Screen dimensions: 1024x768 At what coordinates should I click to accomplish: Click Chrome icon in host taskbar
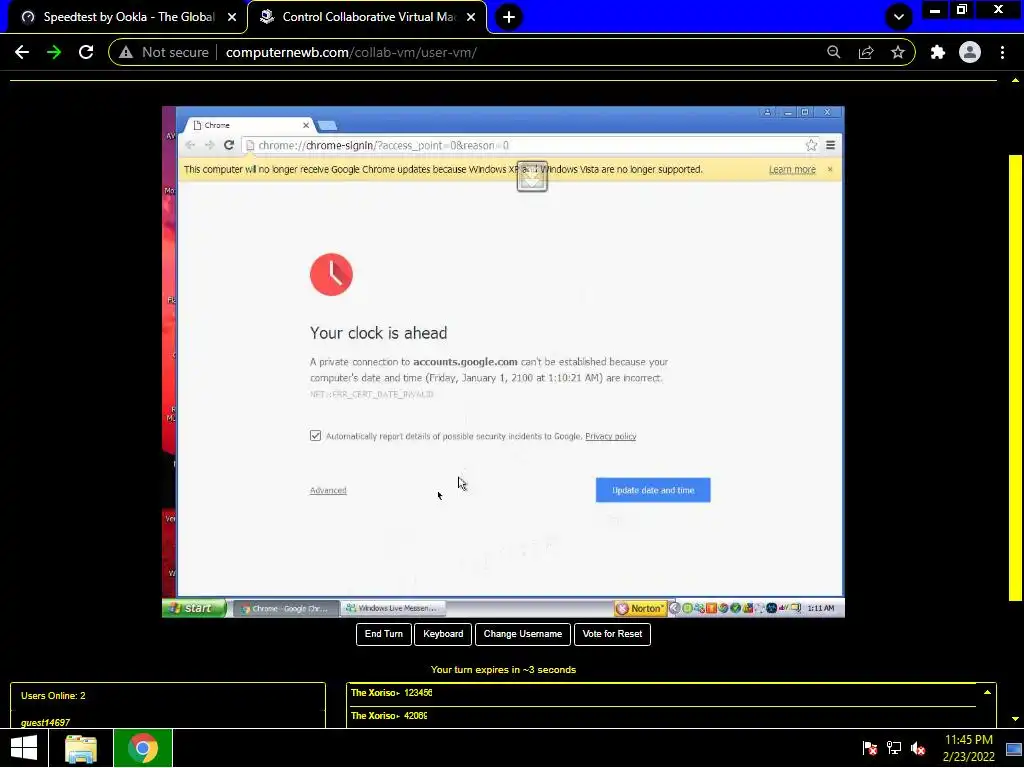(142, 748)
